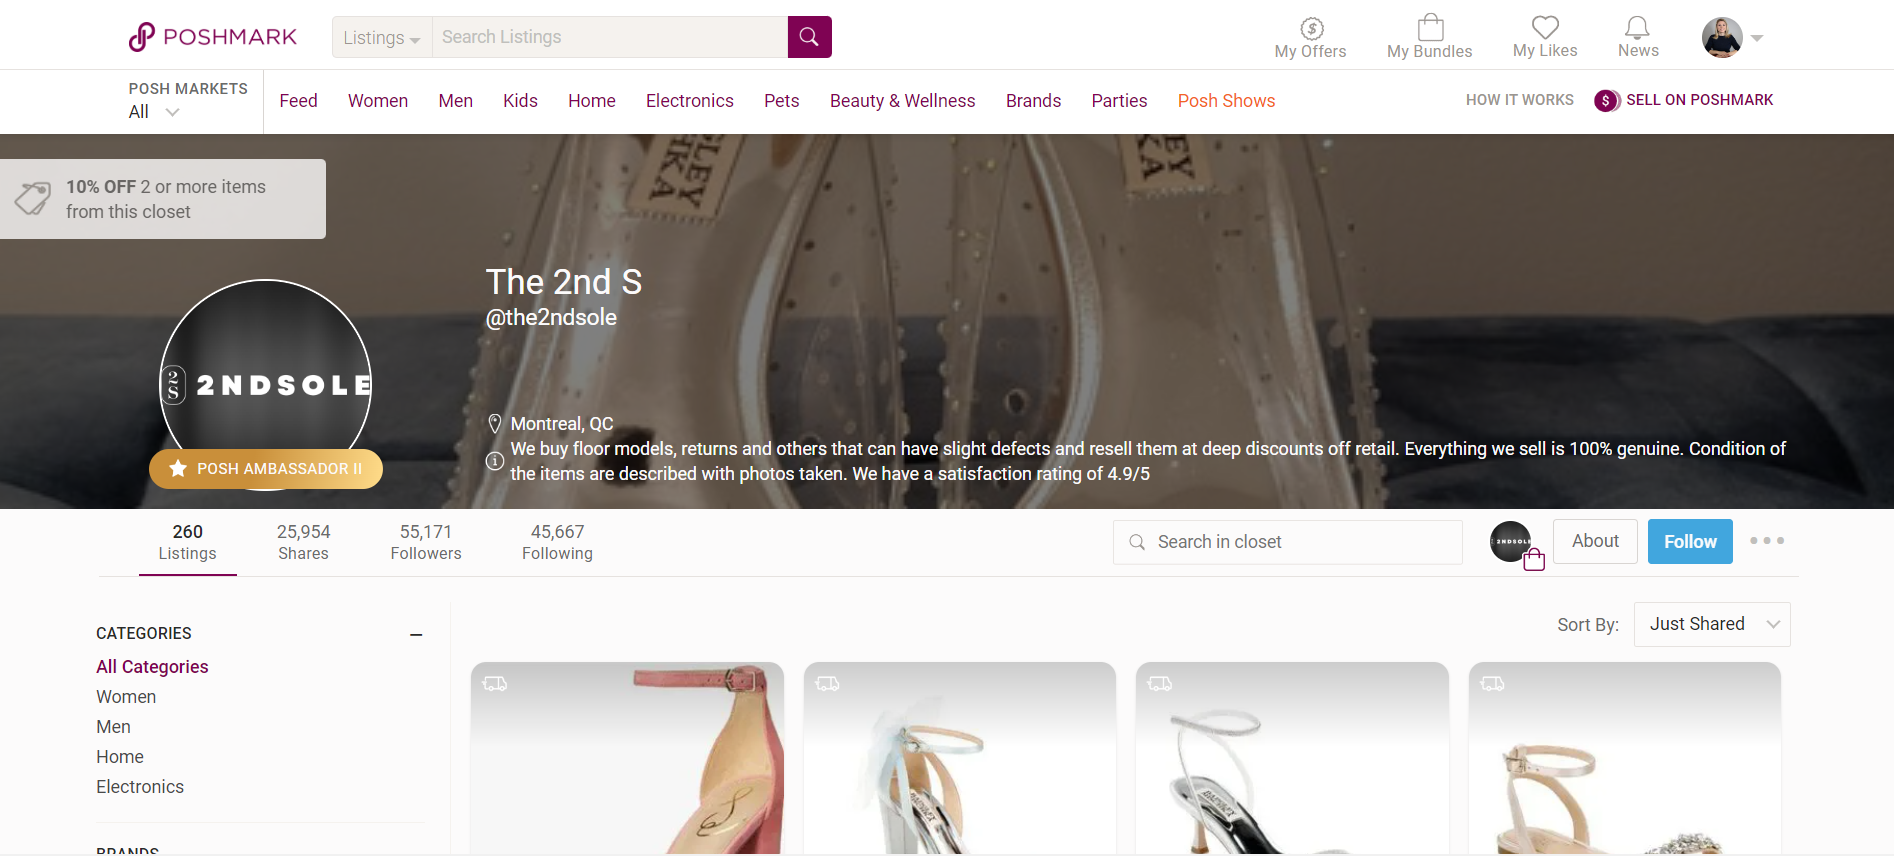Click the Poshmark logo
Viewport: 1894px width, 856px height.
point(213,37)
